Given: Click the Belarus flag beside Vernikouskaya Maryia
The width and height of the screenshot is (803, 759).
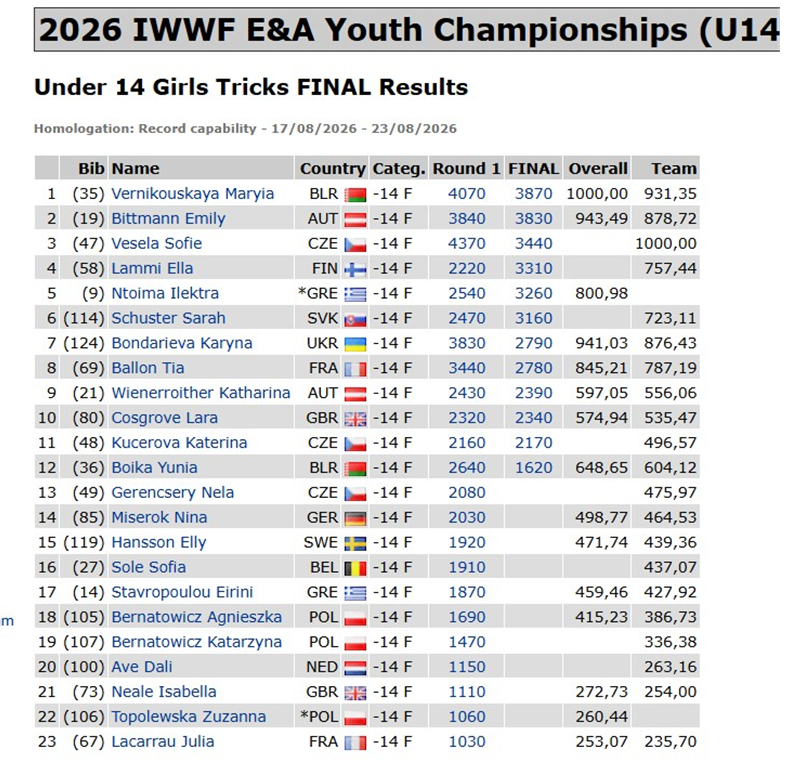Looking at the screenshot, I should point(355,195).
